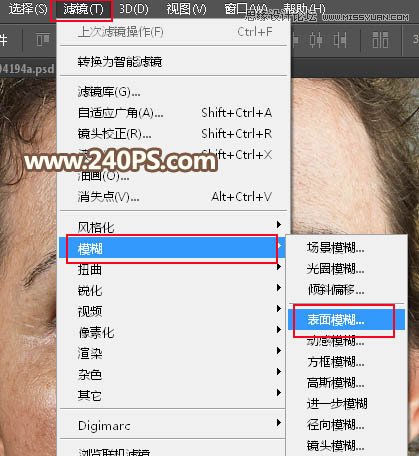Screen dimensions: 419x456
Task: Click the align horizontal centers icon
Action: coord(316,40)
